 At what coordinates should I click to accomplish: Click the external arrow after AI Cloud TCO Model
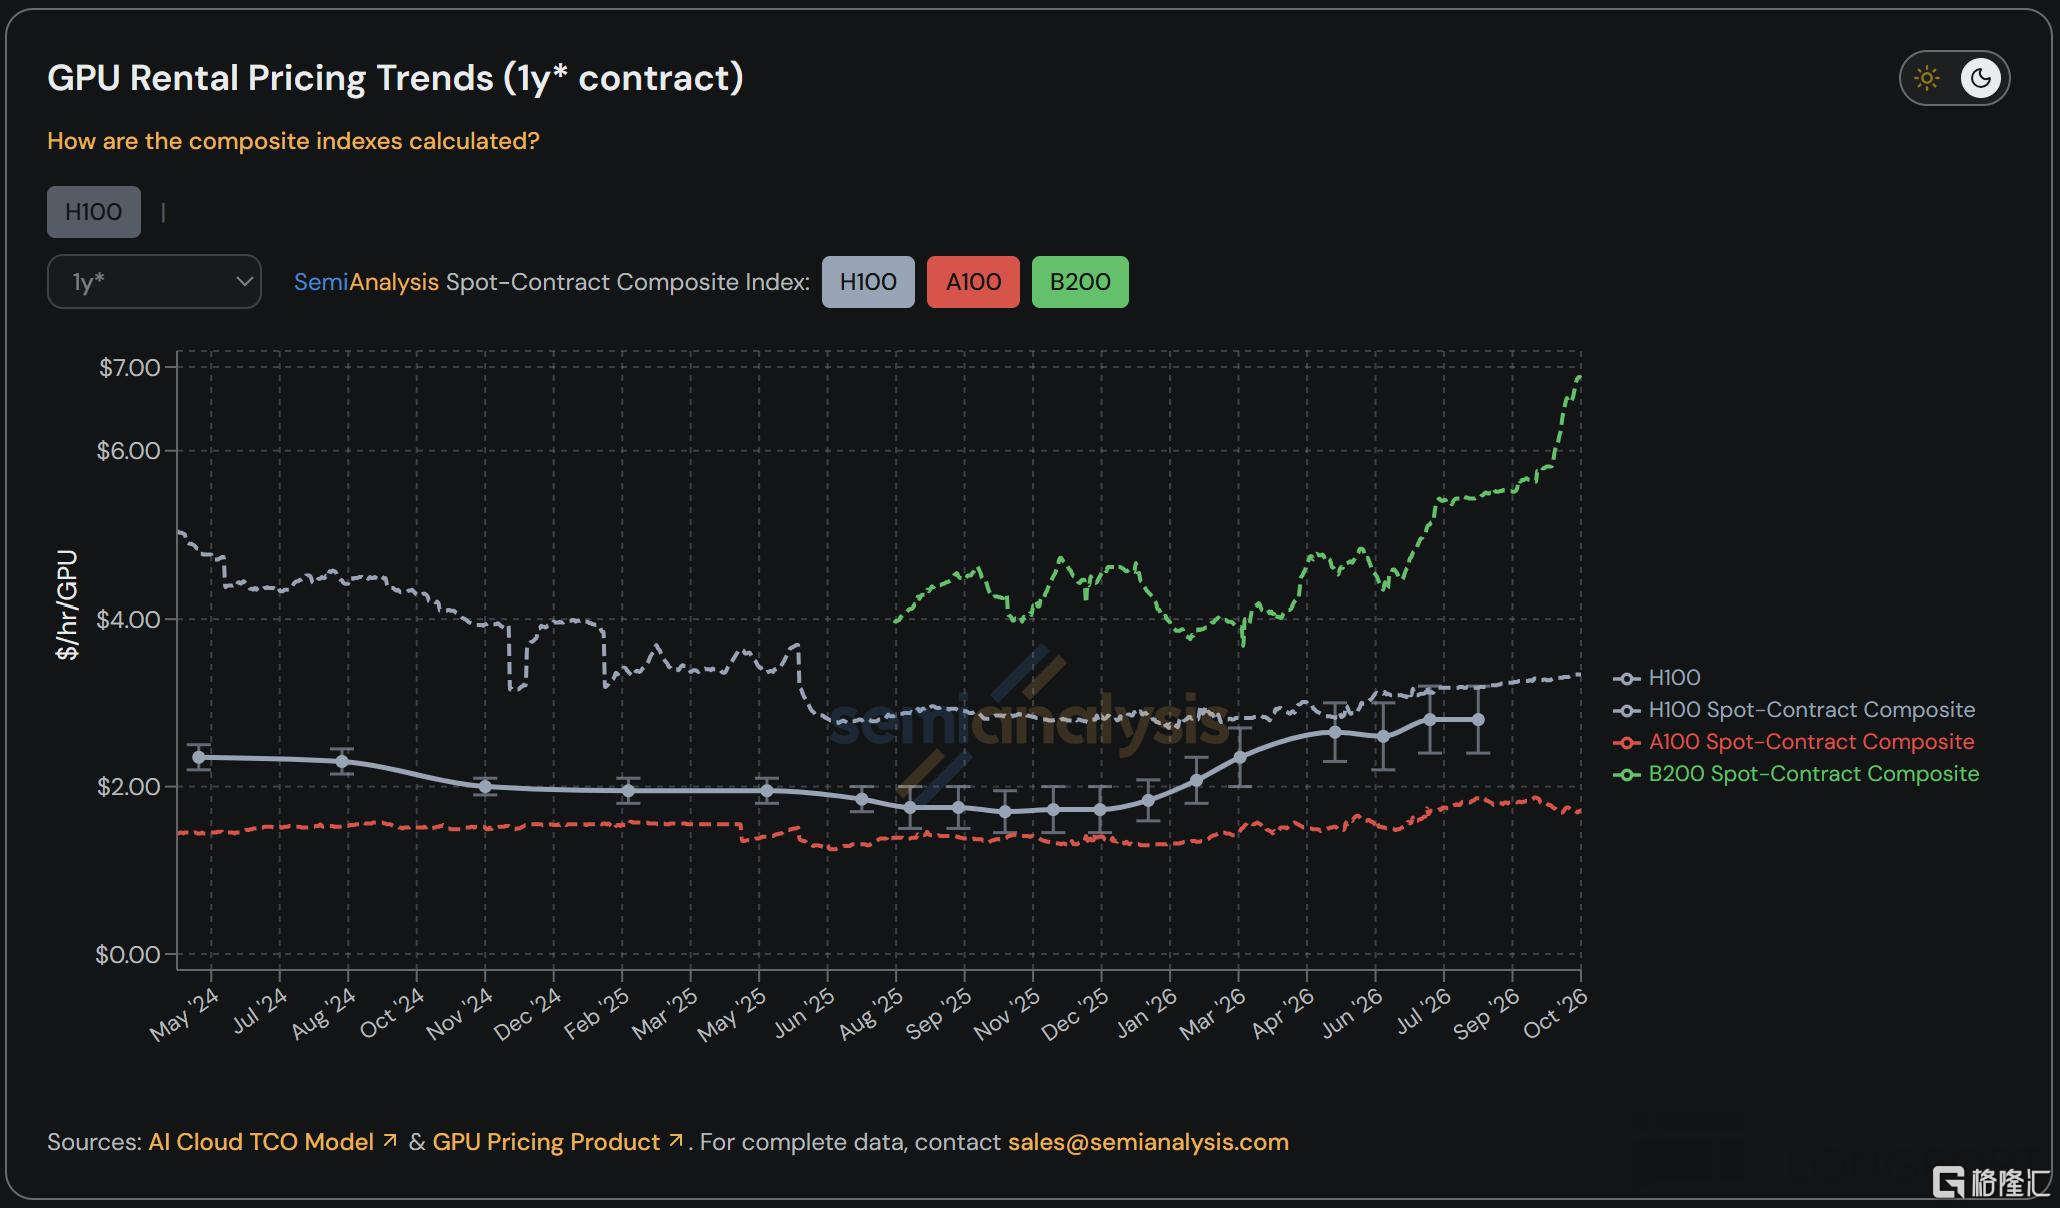click(390, 1140)
